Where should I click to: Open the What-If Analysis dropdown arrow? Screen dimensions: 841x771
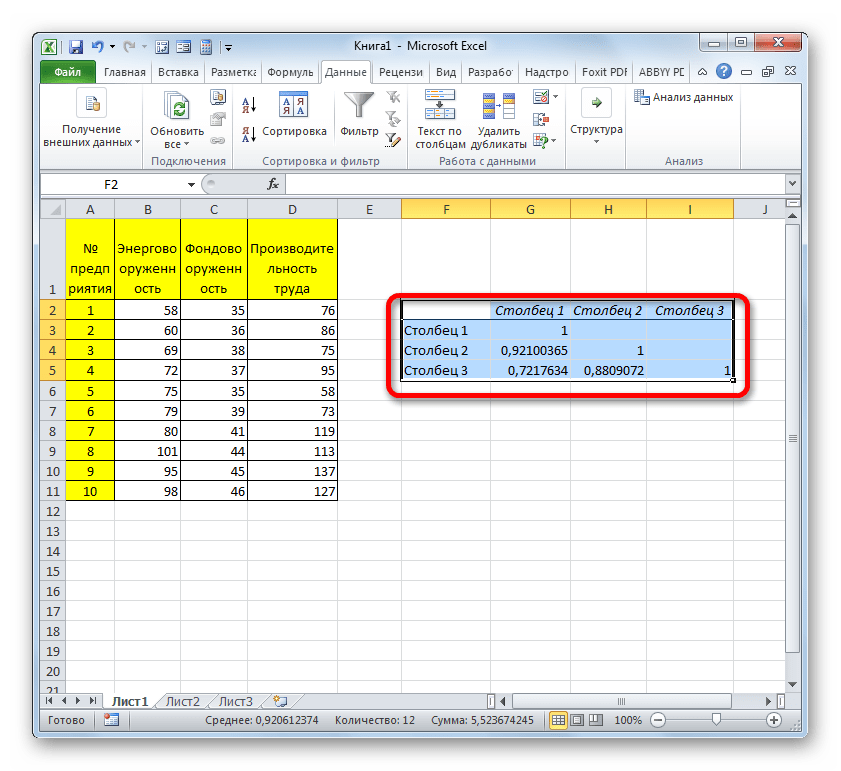554,141
